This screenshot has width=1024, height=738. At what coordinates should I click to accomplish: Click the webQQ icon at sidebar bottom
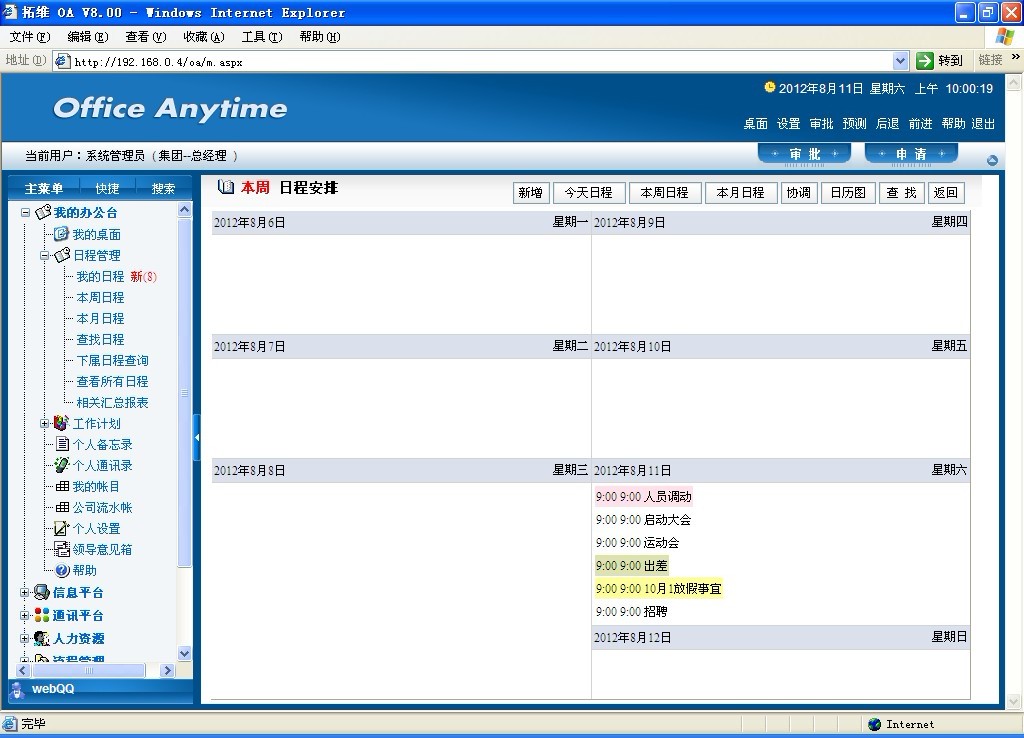18,689
